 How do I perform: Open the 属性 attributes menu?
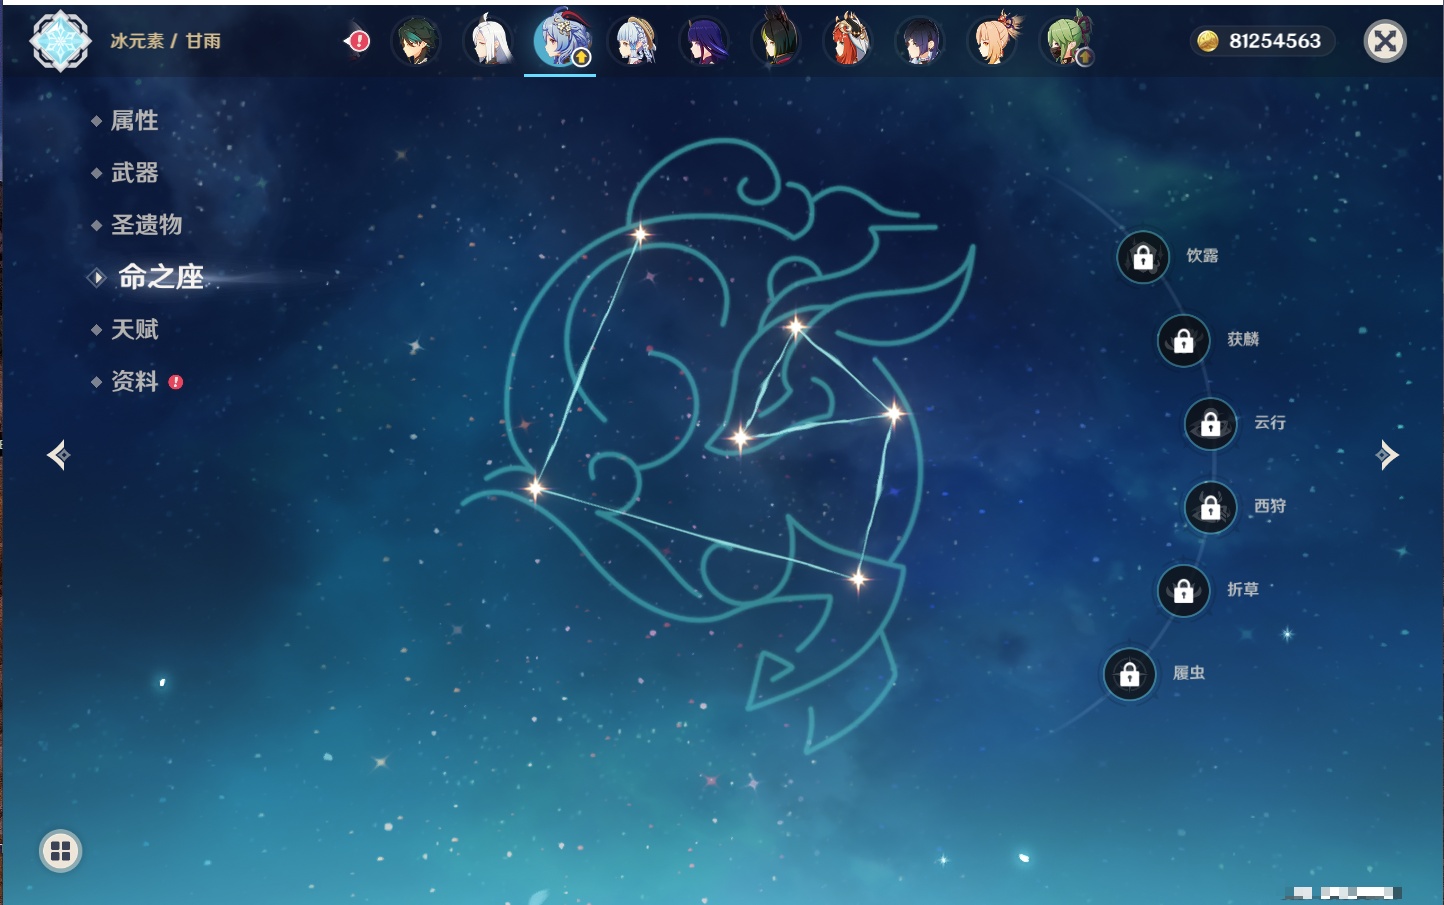(x=134, y=121)
